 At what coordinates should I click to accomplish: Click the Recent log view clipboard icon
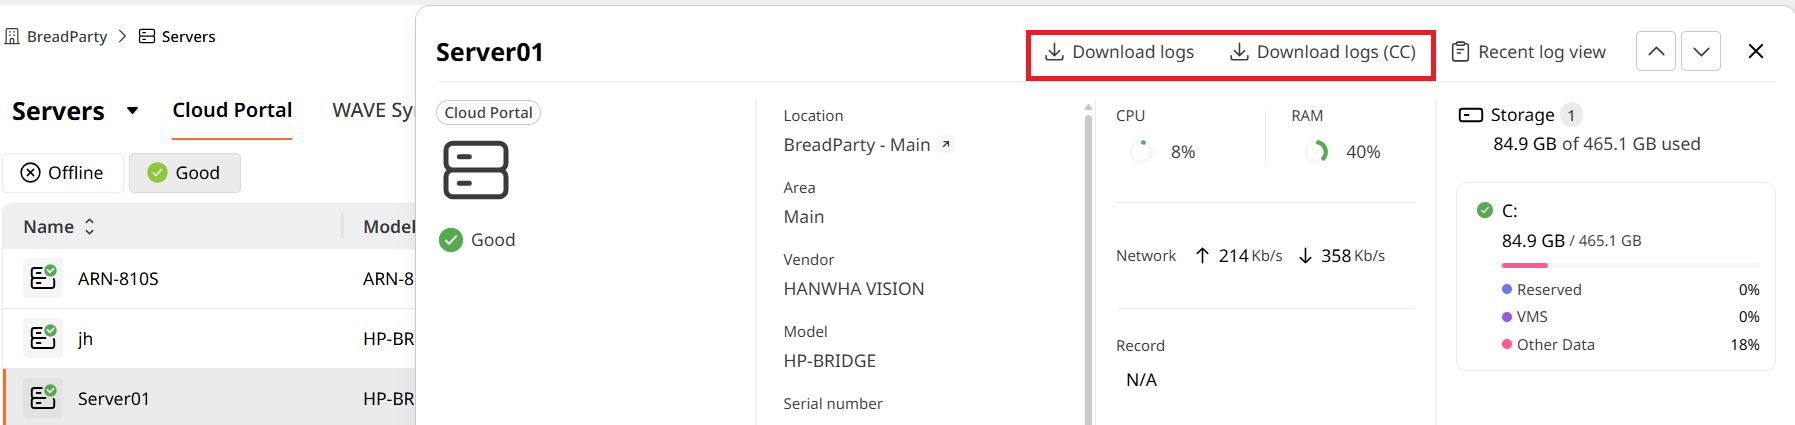1460,52
